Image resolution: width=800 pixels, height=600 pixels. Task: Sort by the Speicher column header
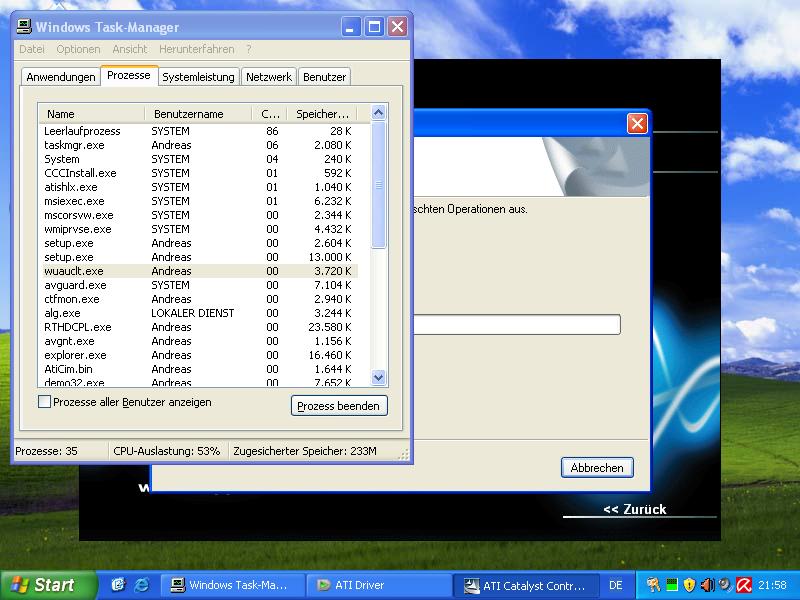(322, 114)
